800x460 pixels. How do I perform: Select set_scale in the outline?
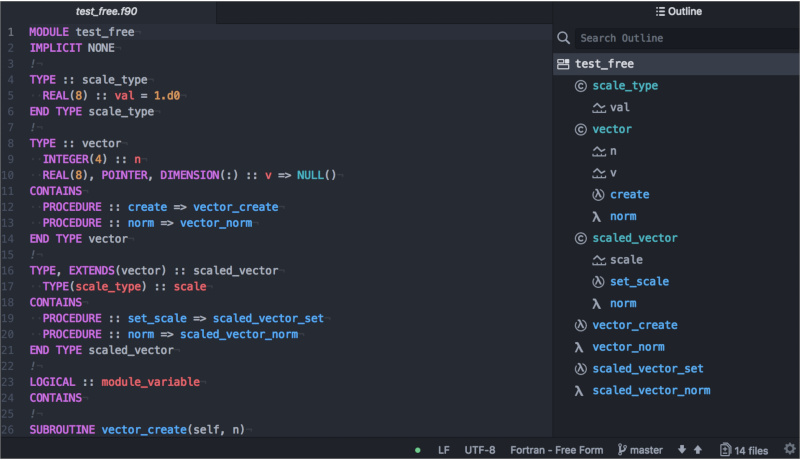639,282
